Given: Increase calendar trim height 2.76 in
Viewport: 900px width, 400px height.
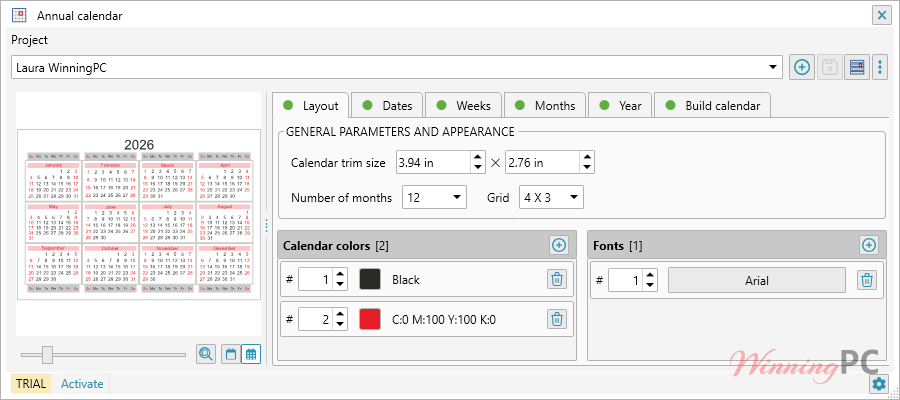Looking at the screenshot, I should (587, 157).
